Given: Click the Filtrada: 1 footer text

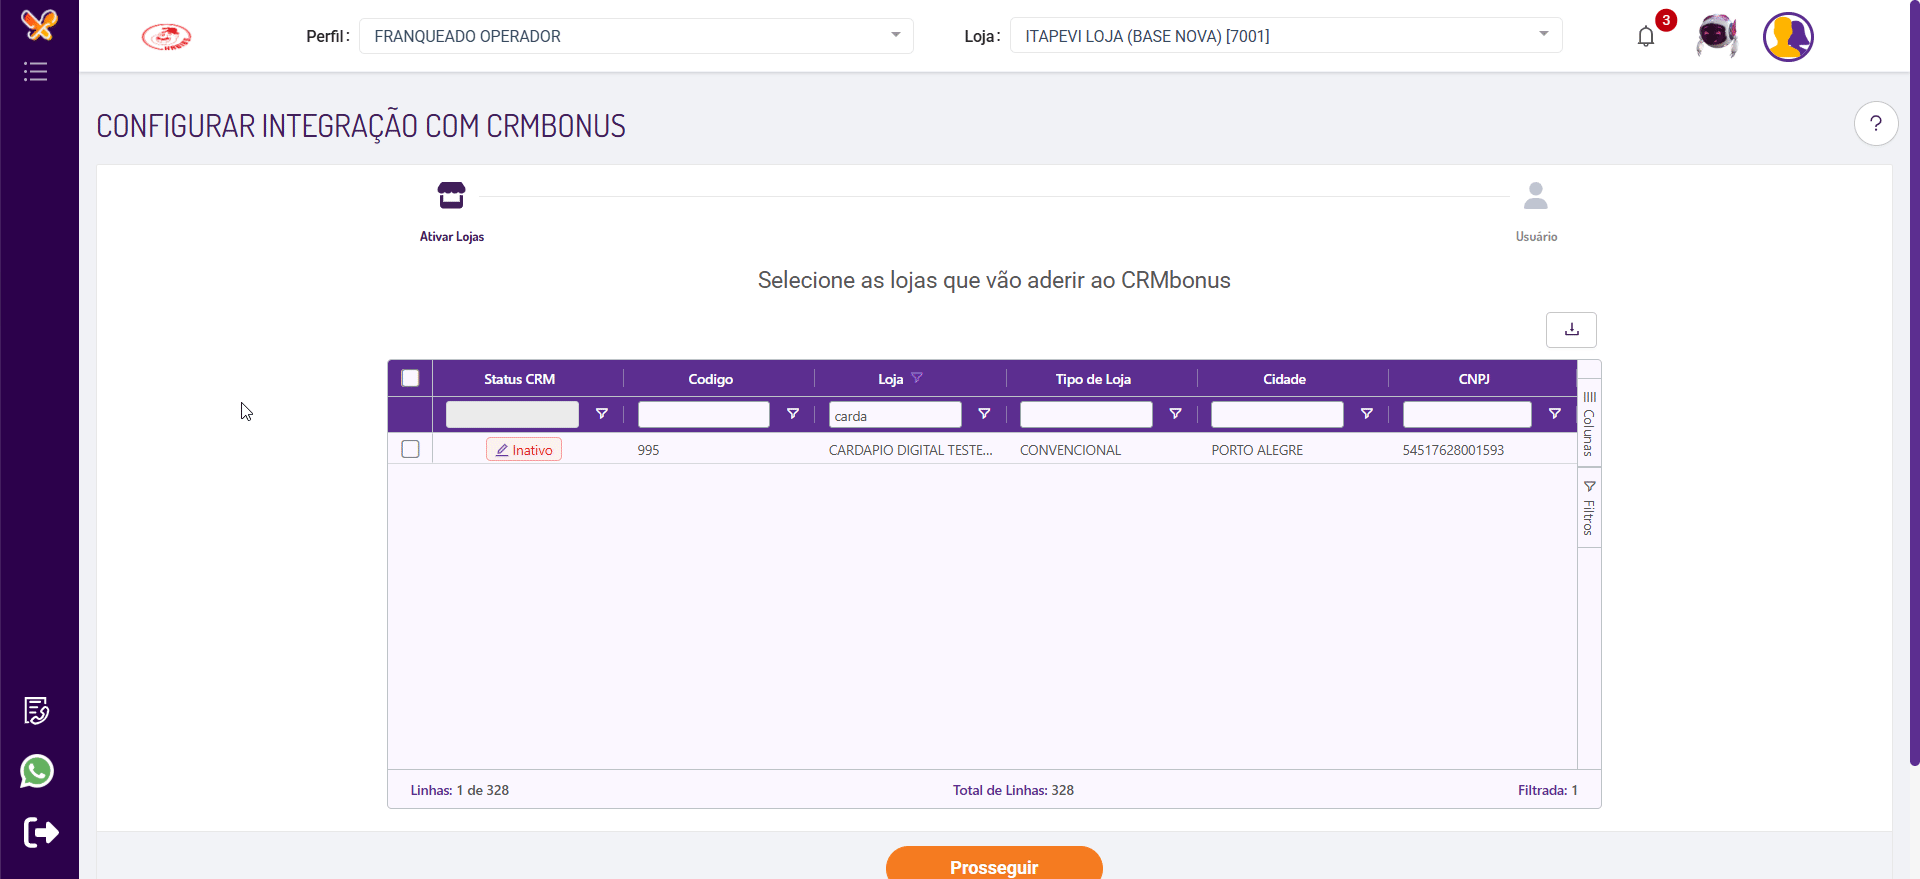Looking at the screenshot, I should [1548, 790].
